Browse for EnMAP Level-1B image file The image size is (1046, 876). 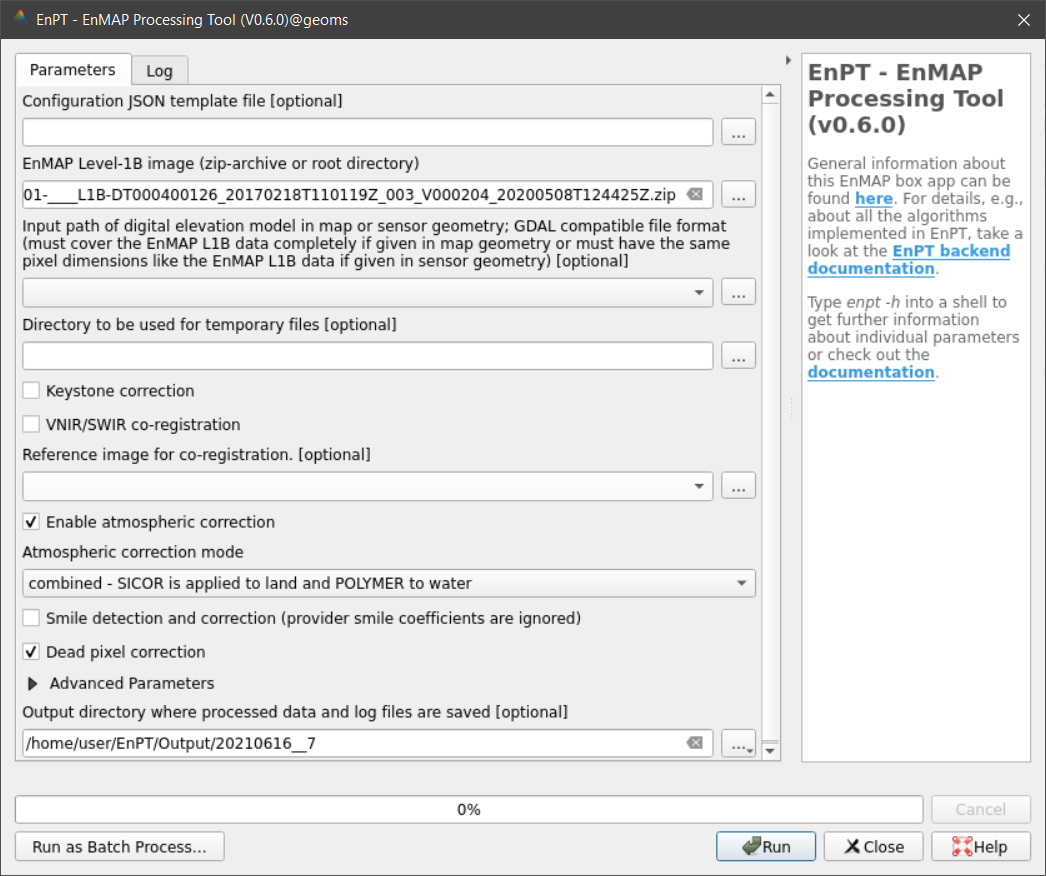[x=738, y=194]
